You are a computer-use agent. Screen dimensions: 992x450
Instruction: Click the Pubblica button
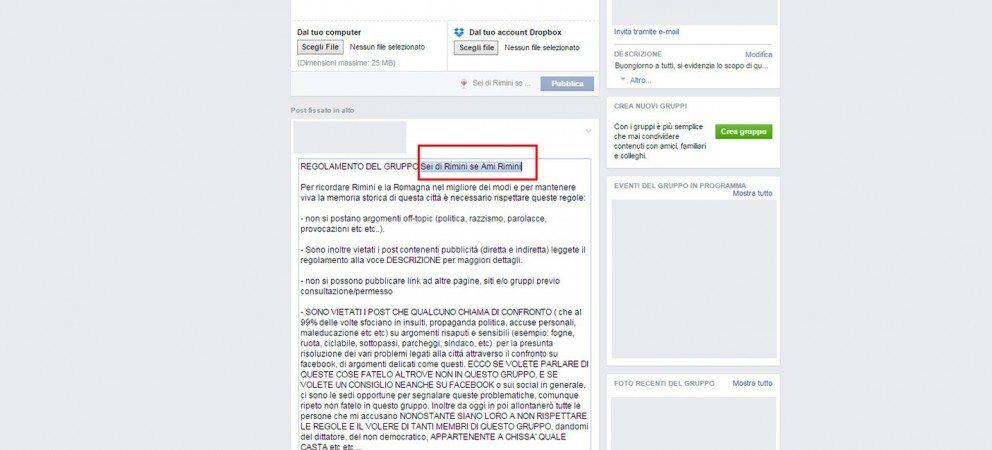click(x=567, y=84)
